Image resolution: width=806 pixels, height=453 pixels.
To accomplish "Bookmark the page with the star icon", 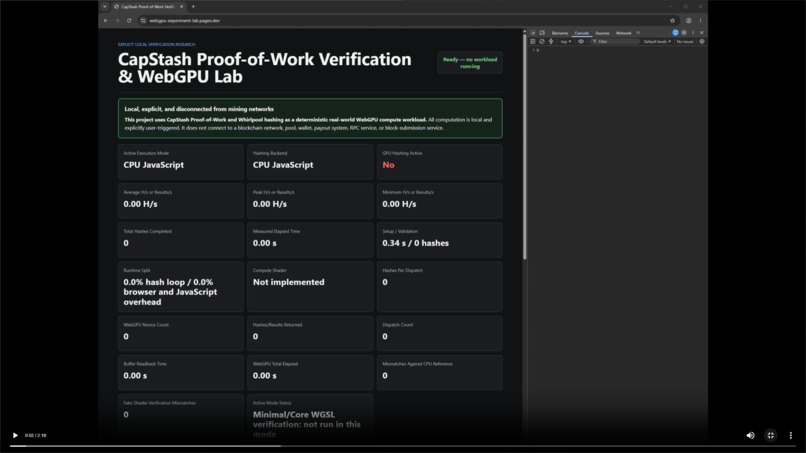I will 672,21.
